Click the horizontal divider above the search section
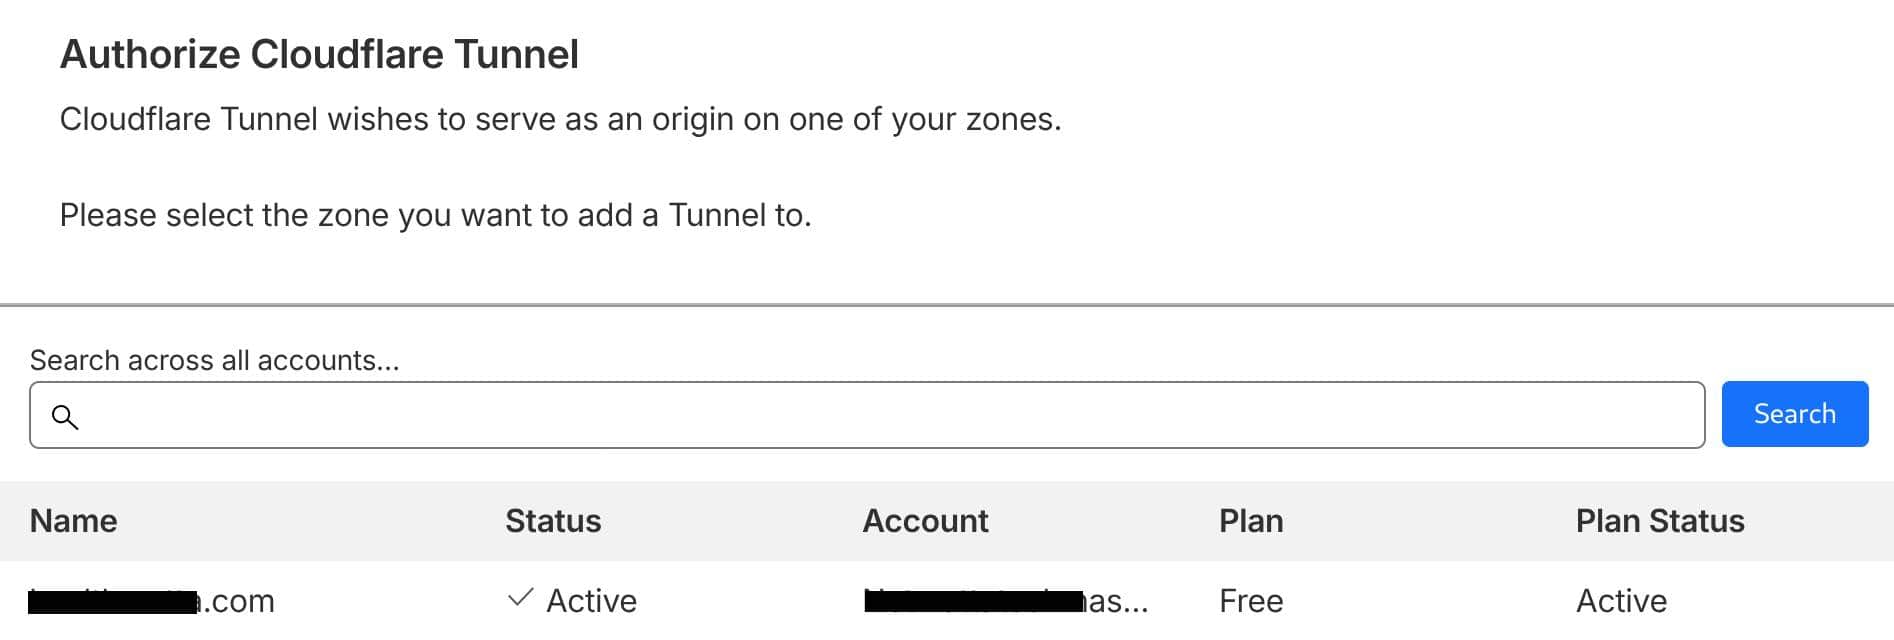This screenshot has height=640, width=1894. (x=947, y=305)
